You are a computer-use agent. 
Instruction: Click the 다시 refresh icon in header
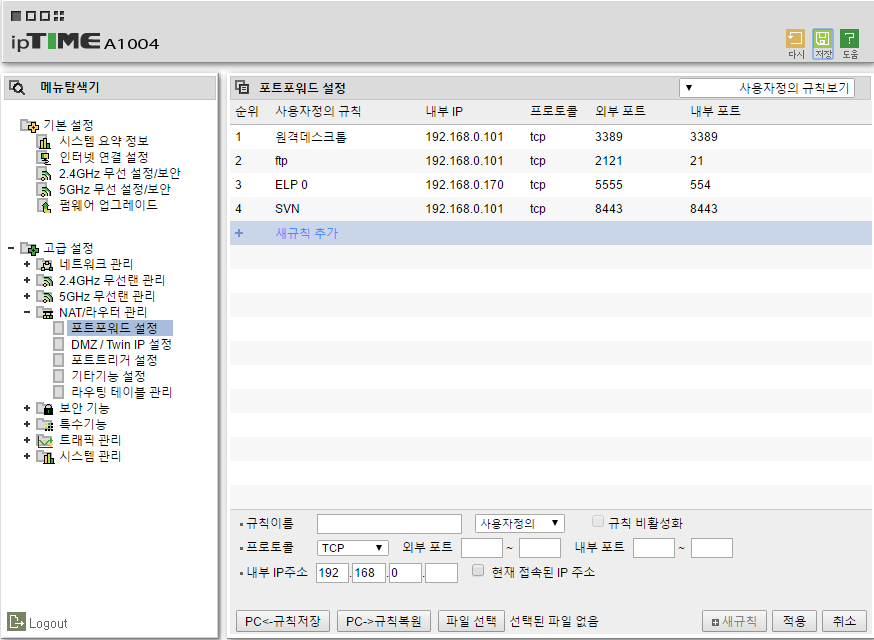[x=795, y=38]
